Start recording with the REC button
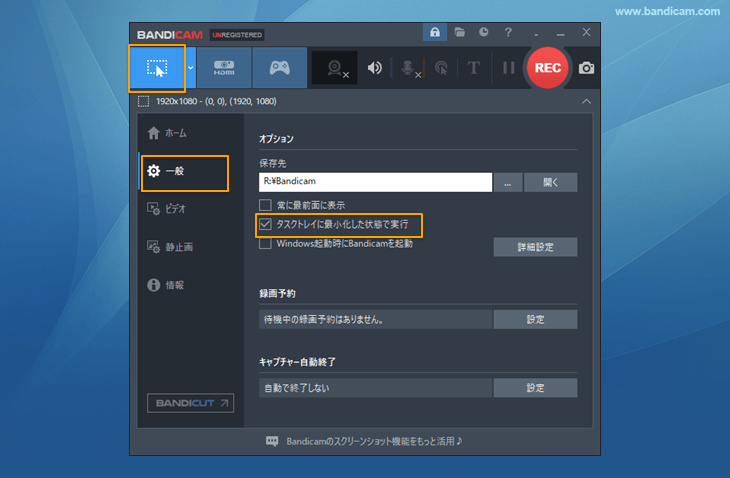The image size is (730, 478). click(548, 68)
